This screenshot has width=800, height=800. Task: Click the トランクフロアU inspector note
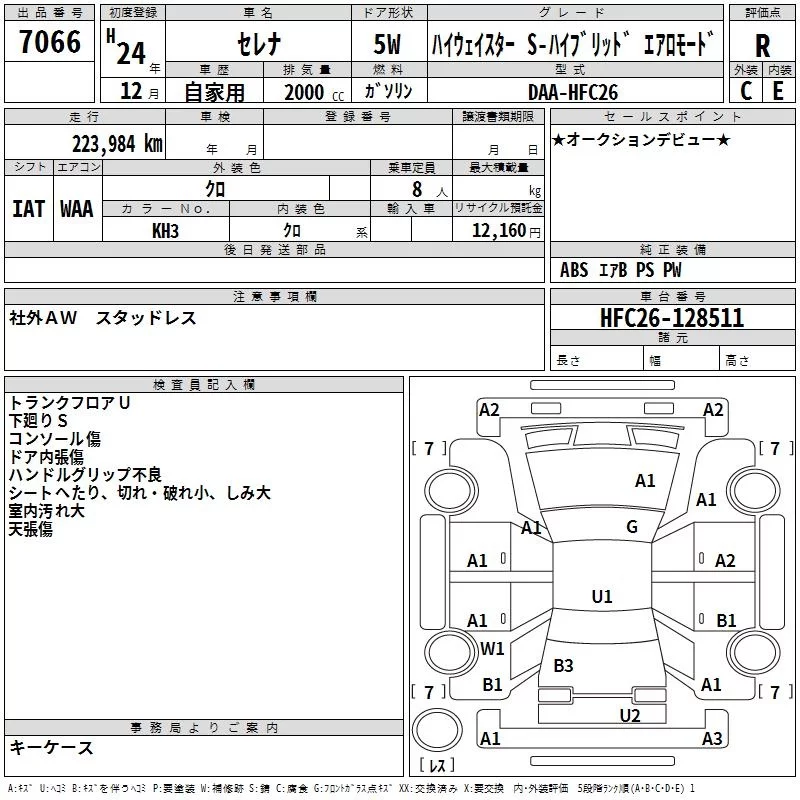pyautogui.click(x=69, y=403)
